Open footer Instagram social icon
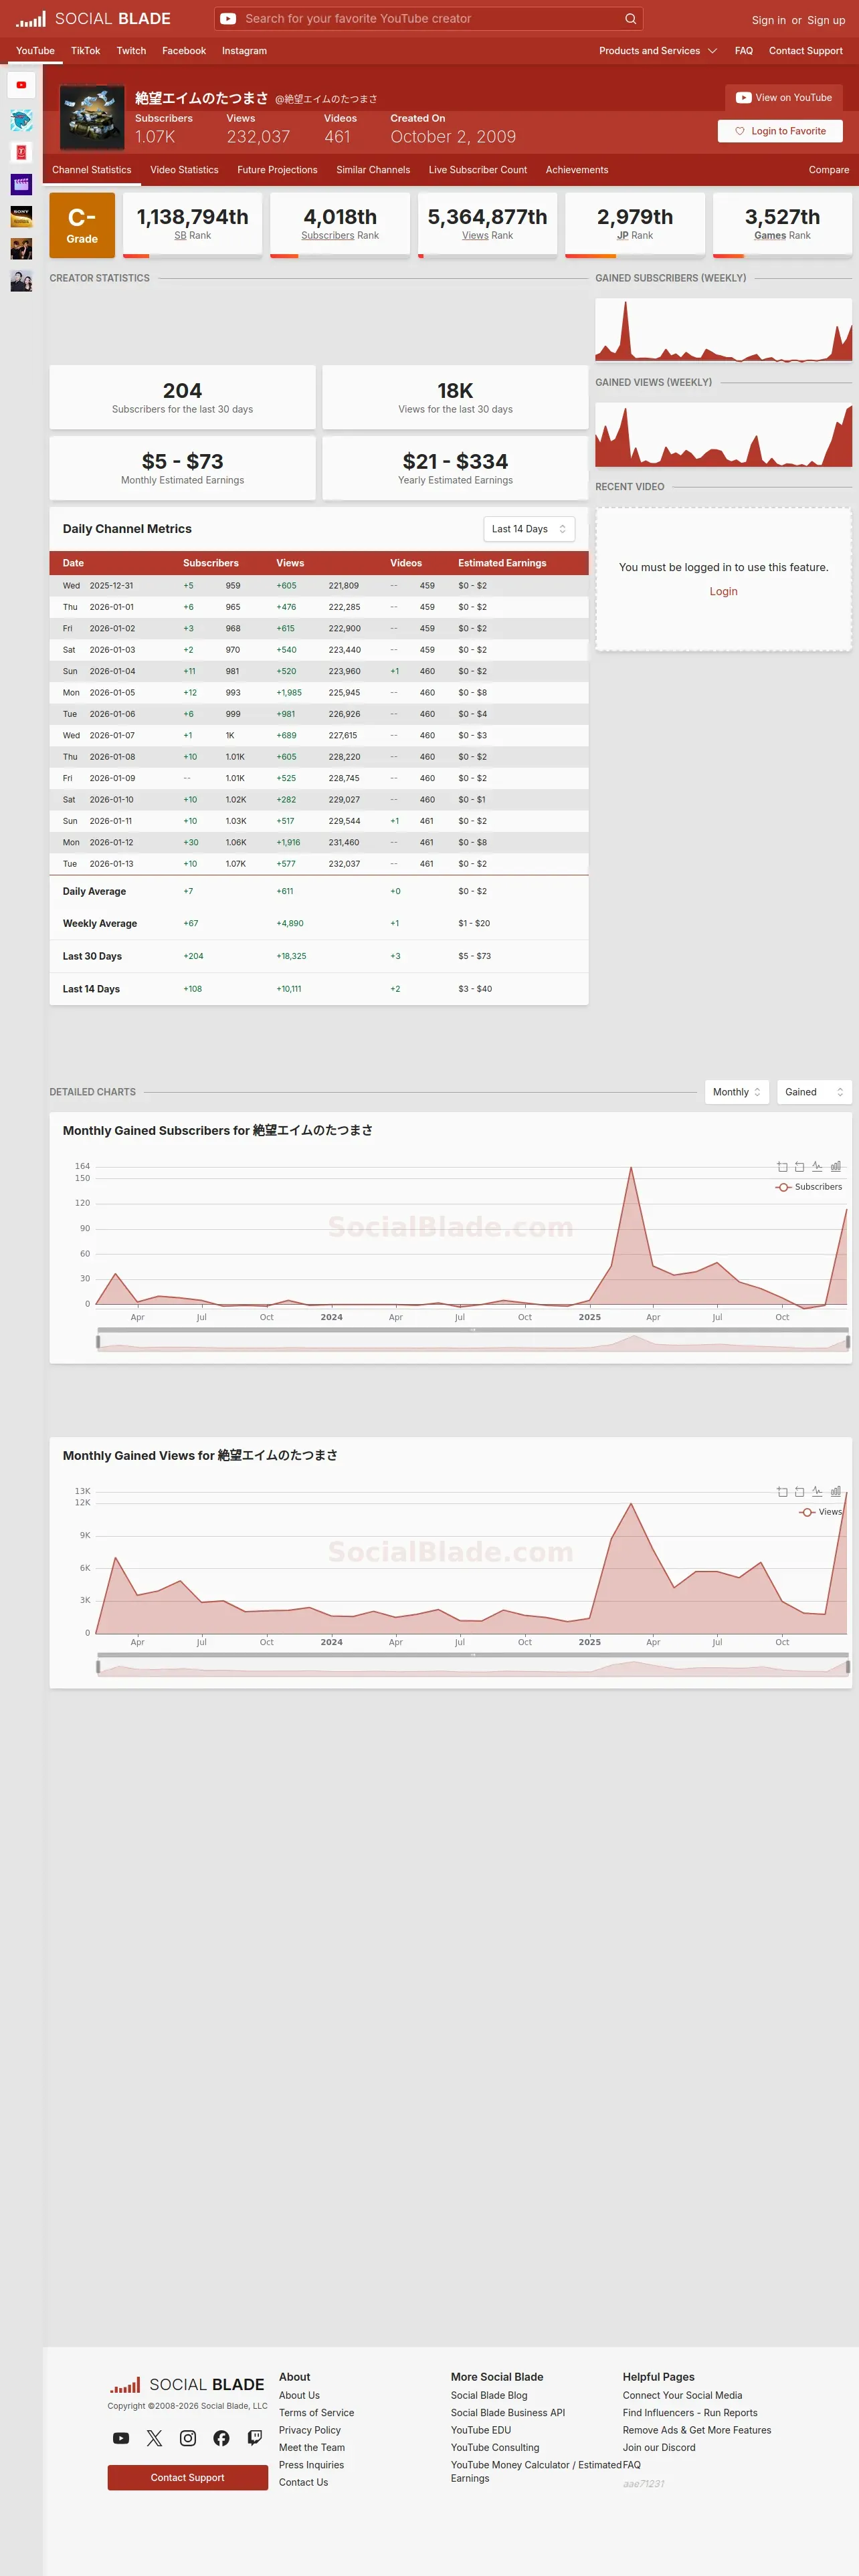 click(188, 2438)
